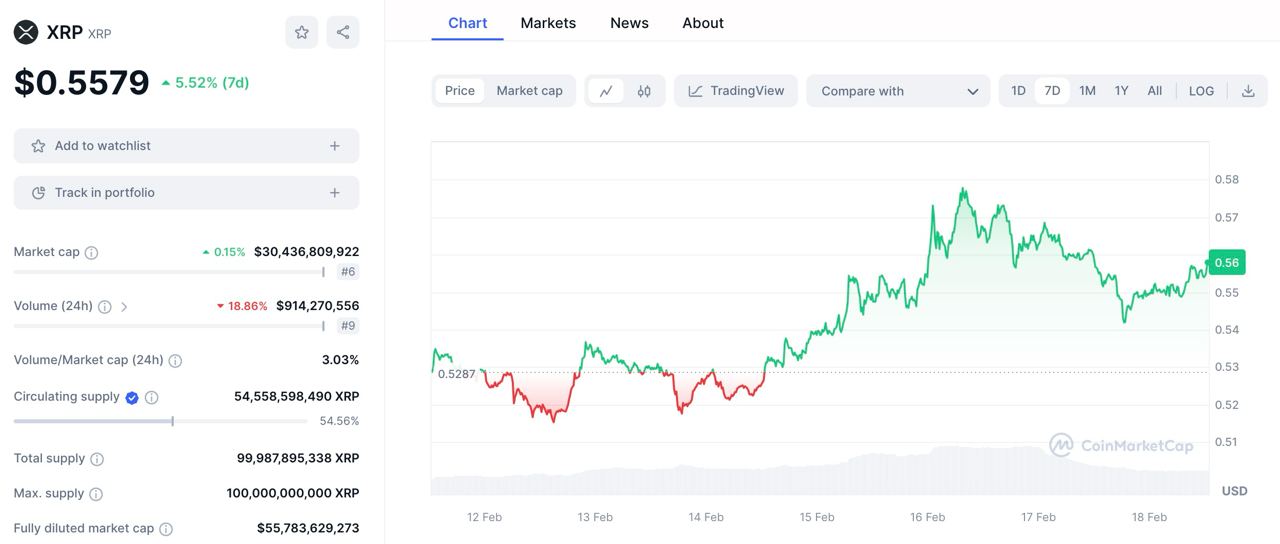Click 54,558,598,490 XRP supply value
1280x544 pixels.
click(296, 397)
